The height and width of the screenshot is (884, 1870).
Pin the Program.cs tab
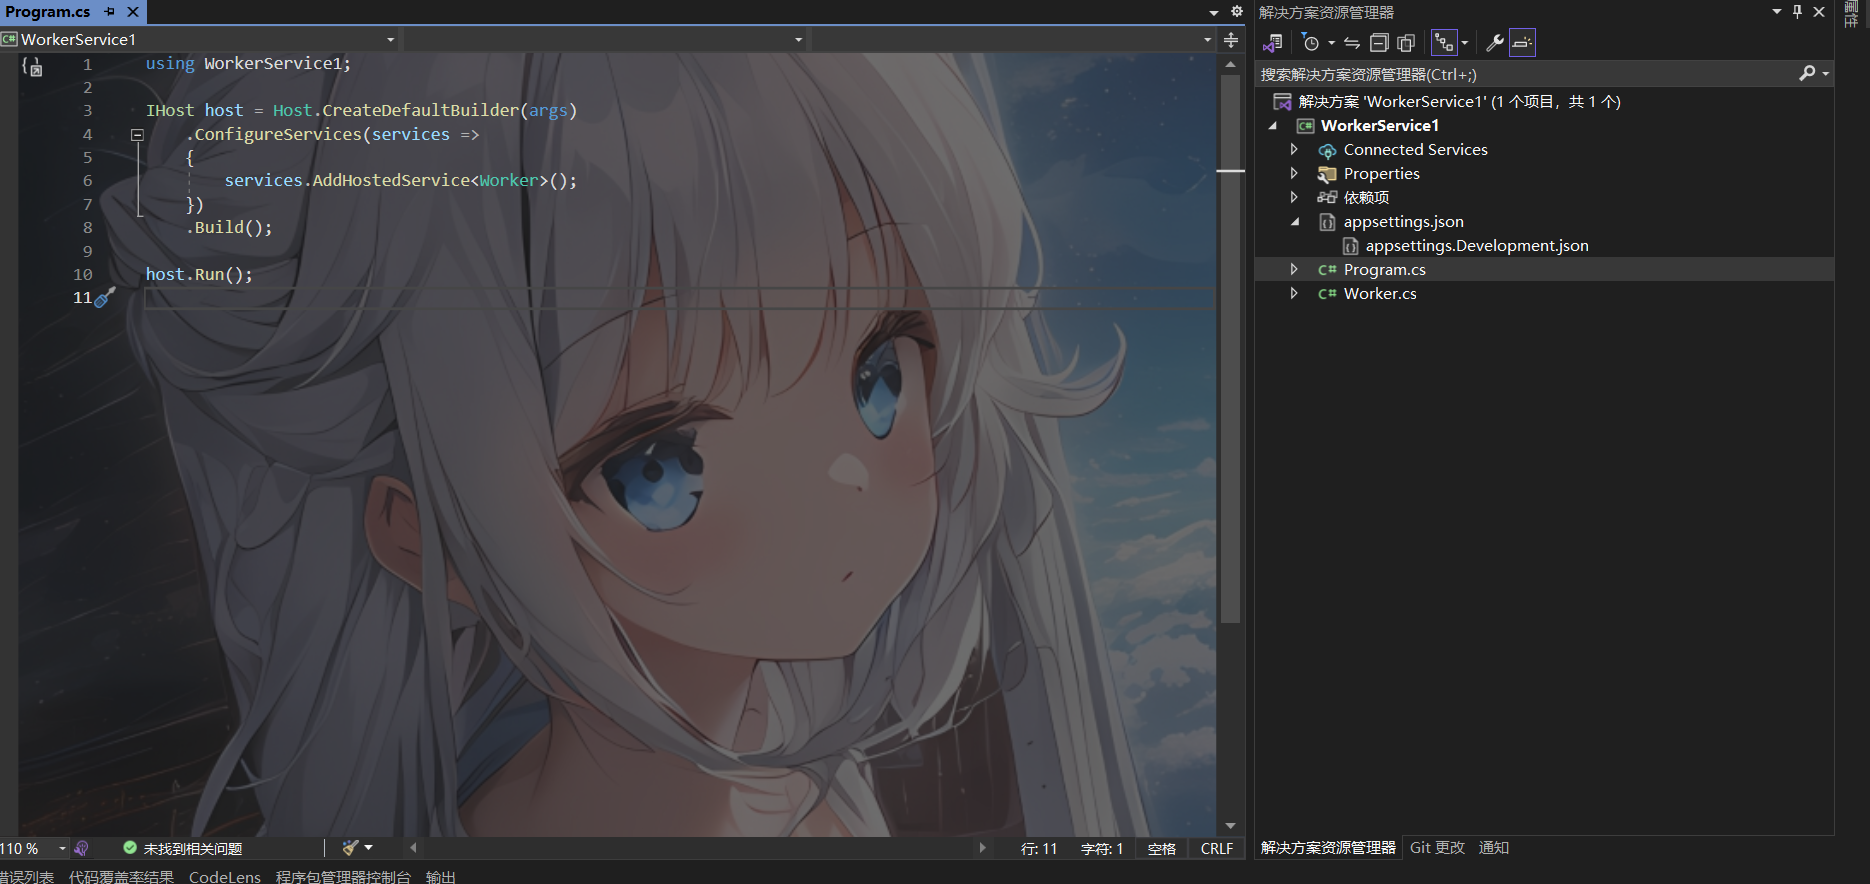click(110, 12)
